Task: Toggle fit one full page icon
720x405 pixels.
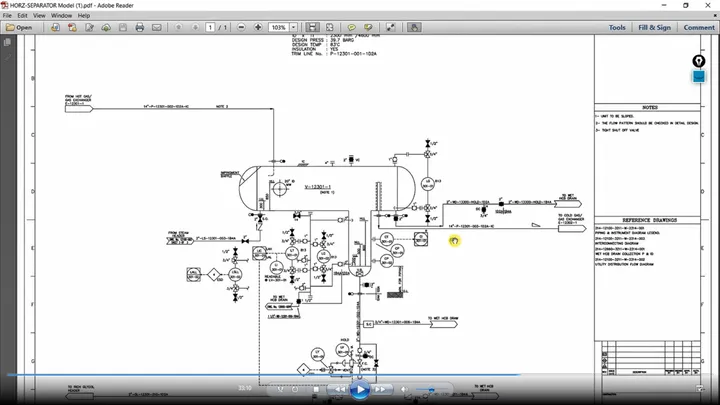Action: [329, 28]
